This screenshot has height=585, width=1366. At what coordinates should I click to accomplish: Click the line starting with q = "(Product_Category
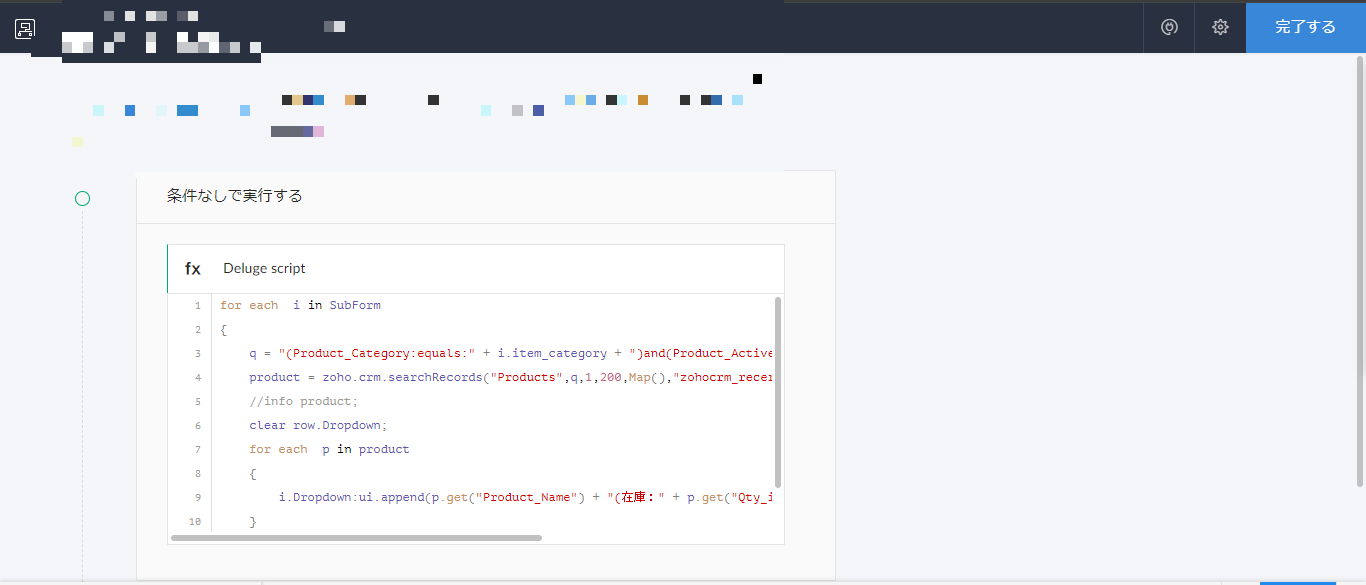point(513,353)
